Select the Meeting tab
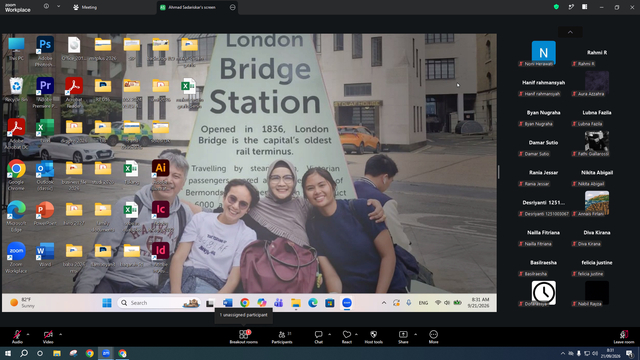640x360 pixels. (x=85, y=7)
